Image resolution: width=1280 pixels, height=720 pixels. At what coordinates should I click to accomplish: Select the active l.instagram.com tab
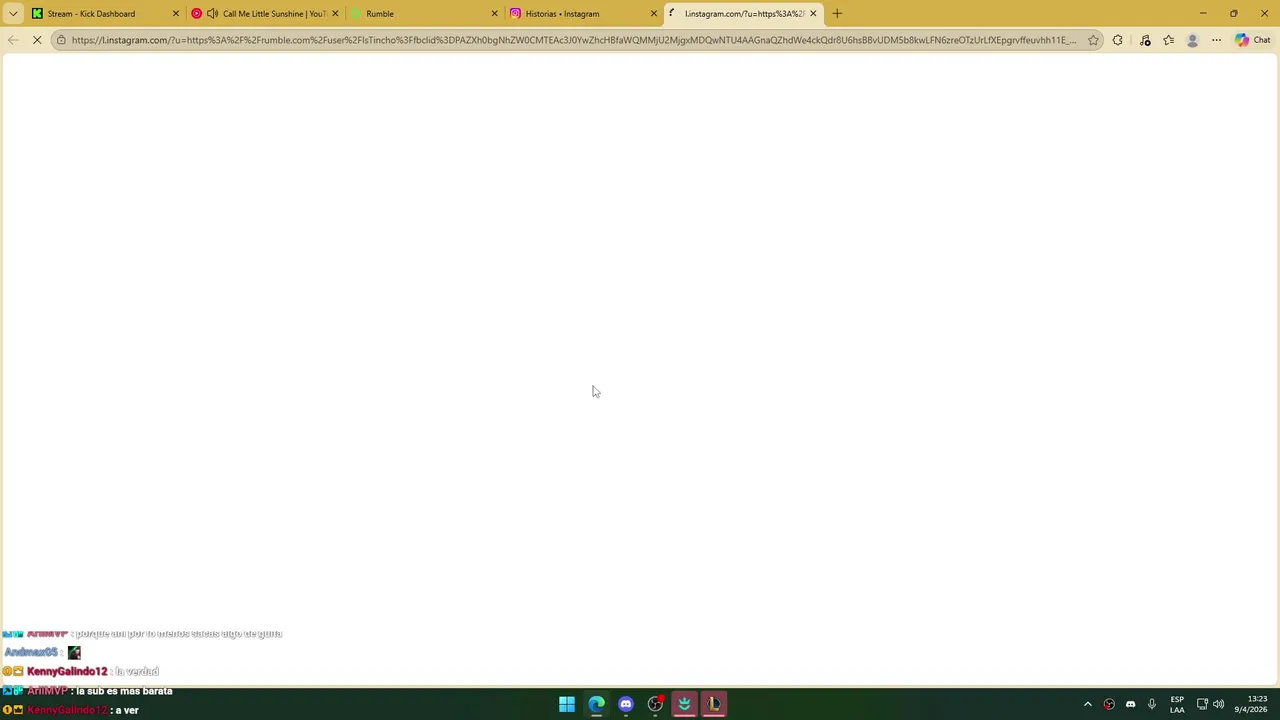click(742, 13)
